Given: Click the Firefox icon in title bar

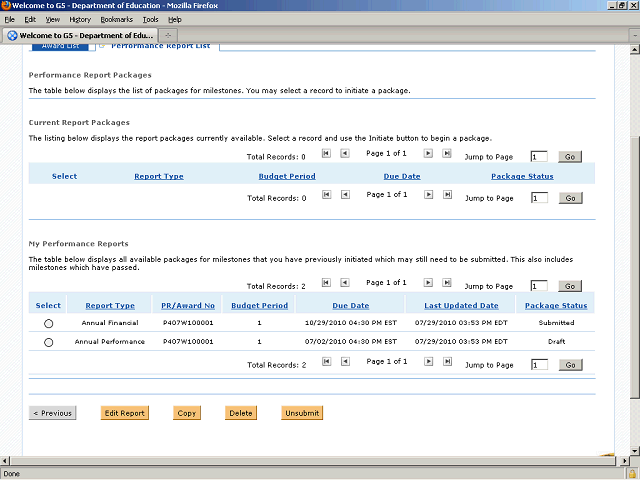Looking at the screenshot, I should pyautogui.click(x=8, y=6).
